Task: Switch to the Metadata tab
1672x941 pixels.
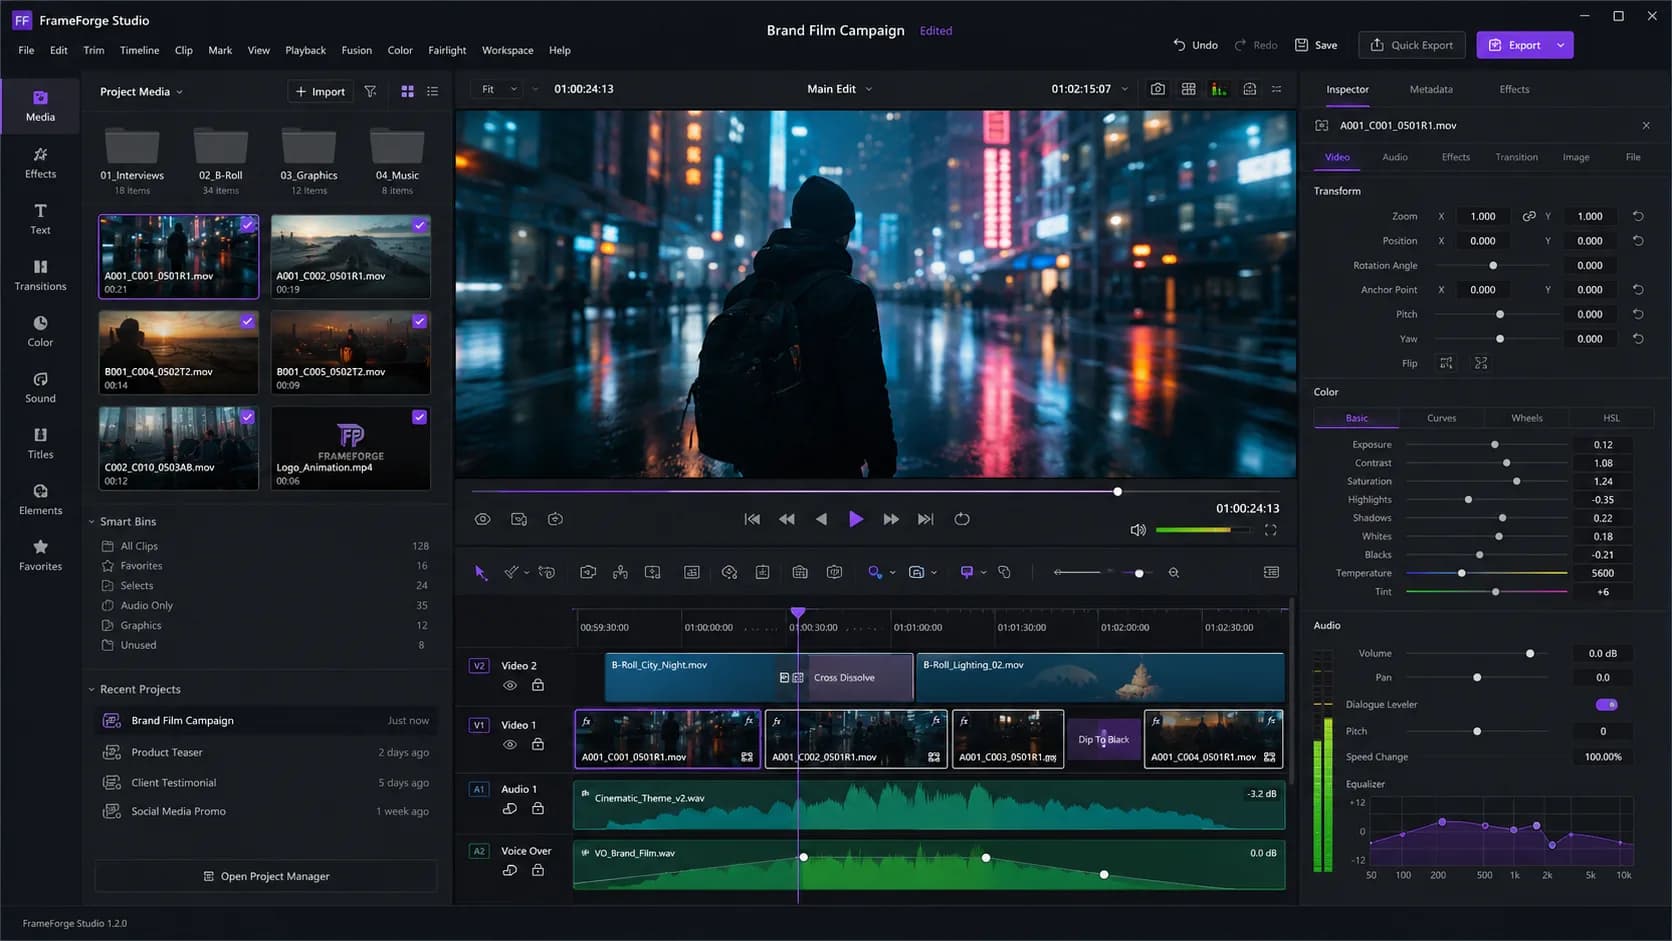Action: [x=1431, y=89]
